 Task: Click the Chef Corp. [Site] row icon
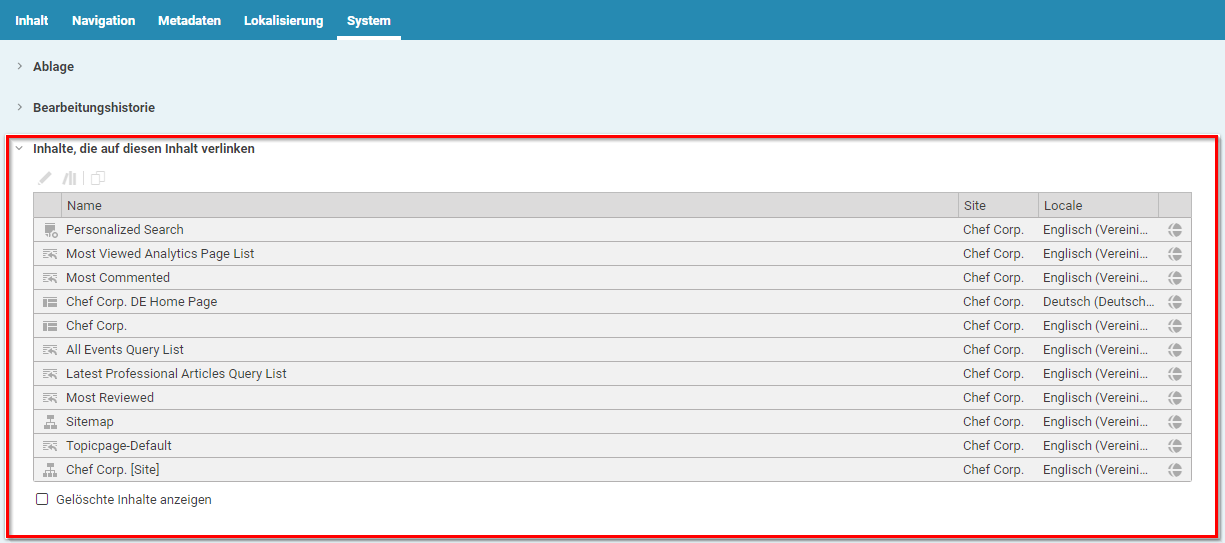[x=50, y=470]
